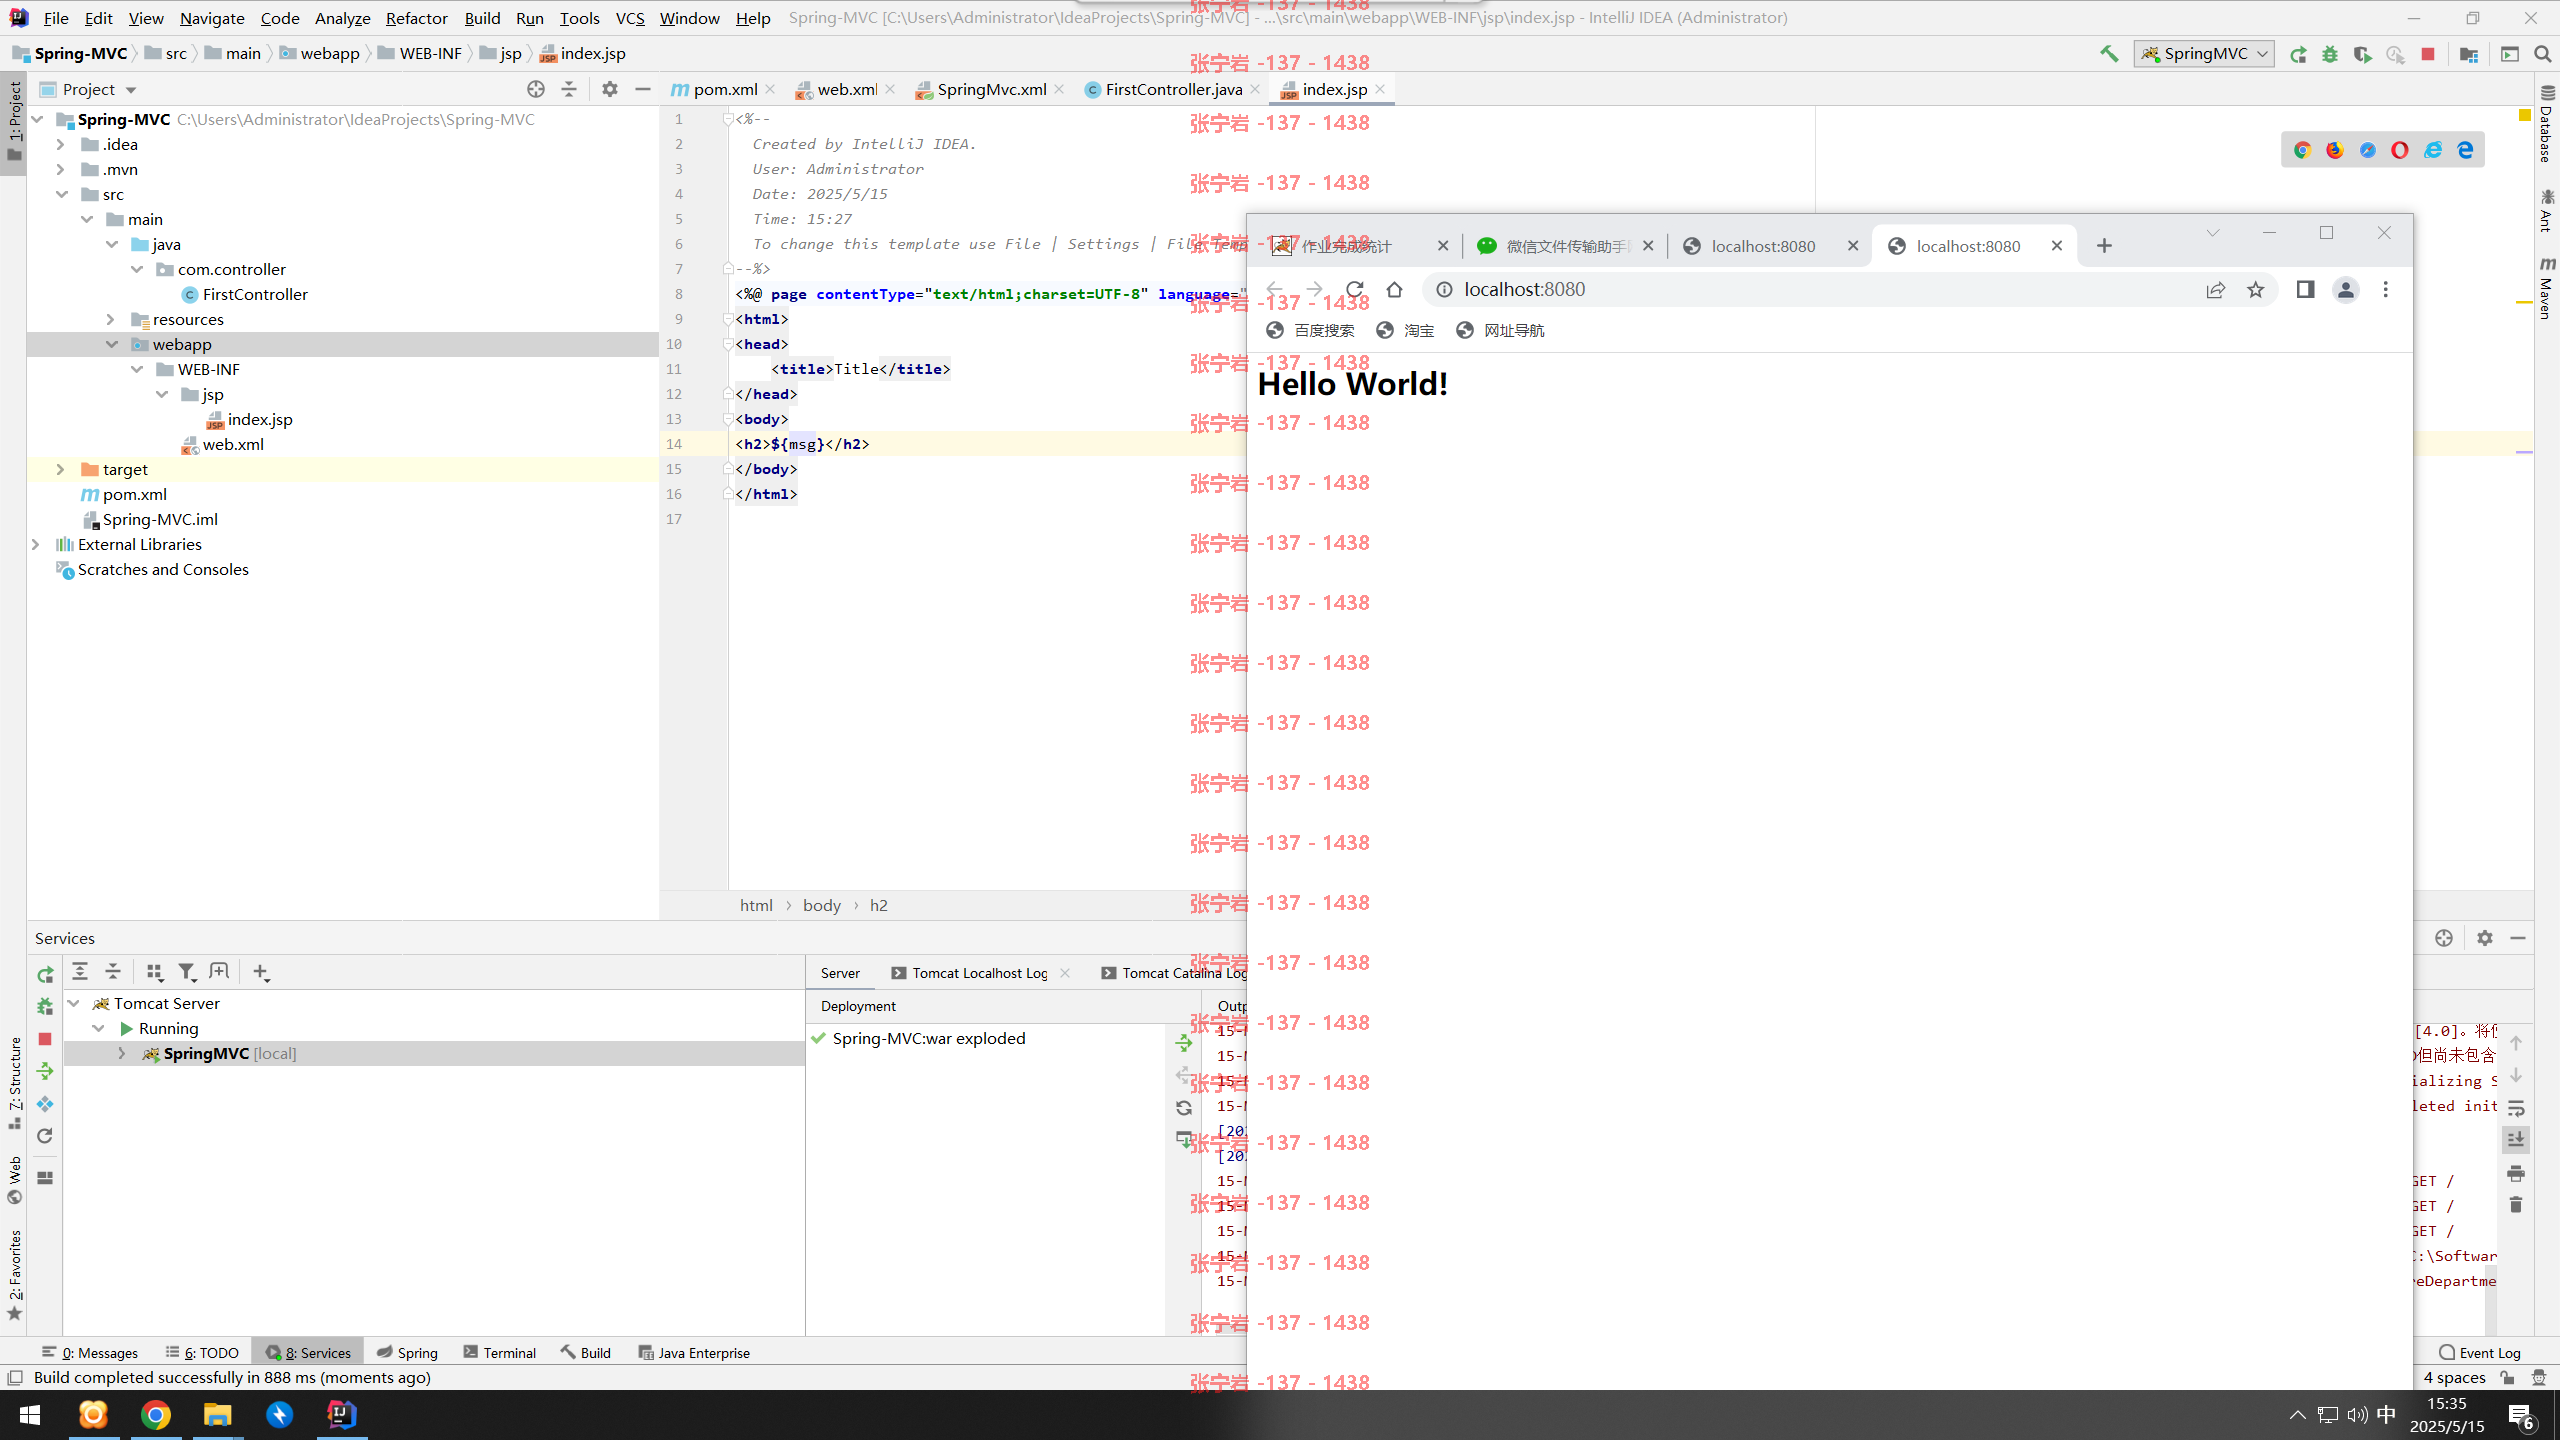
Task: Open Search Everywhere magnifier icon
Action: click(2543, 54)
